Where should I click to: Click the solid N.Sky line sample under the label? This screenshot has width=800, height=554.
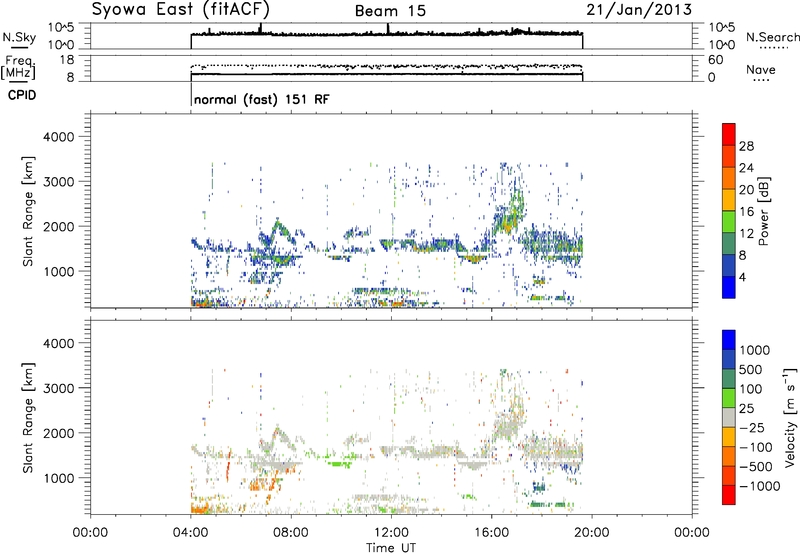19,47
